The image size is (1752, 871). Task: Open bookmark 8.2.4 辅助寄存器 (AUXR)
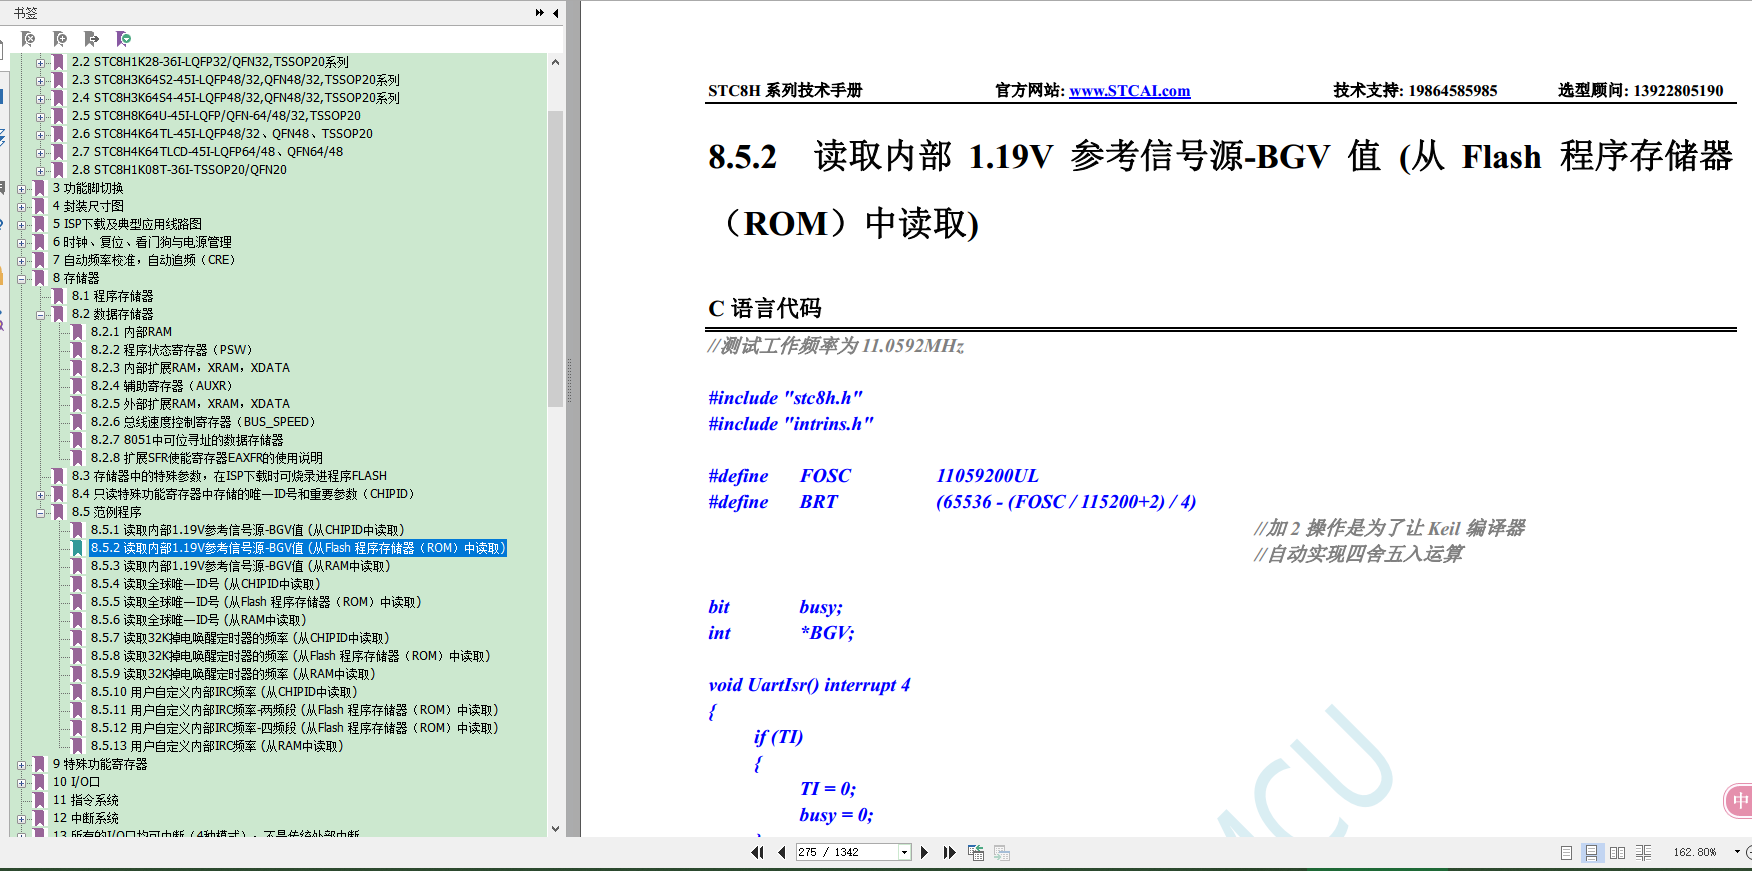coord(162,386)
